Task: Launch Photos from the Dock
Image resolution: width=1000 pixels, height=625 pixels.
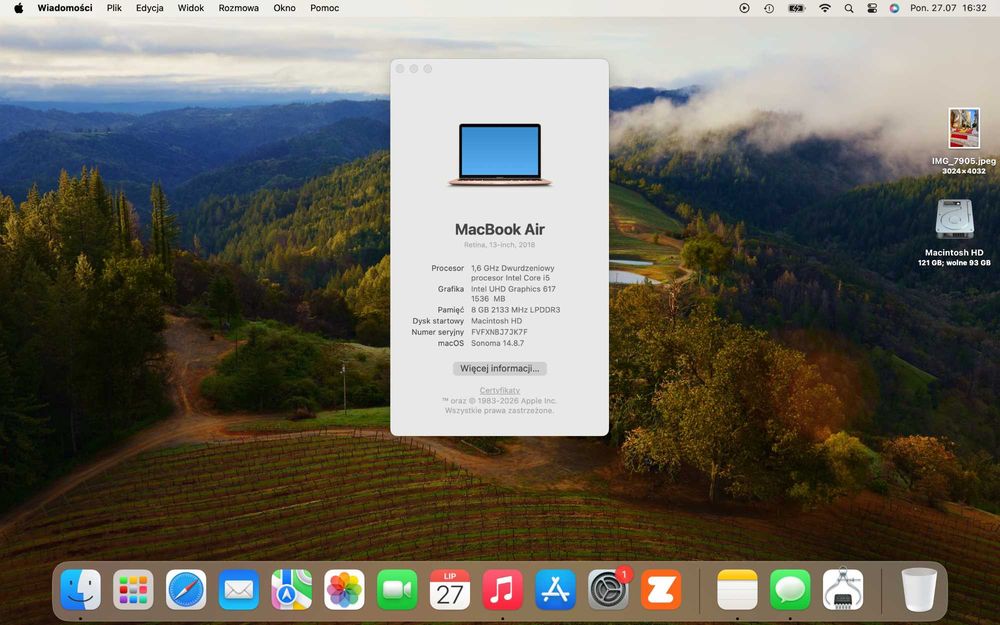Action: point(344,590)
